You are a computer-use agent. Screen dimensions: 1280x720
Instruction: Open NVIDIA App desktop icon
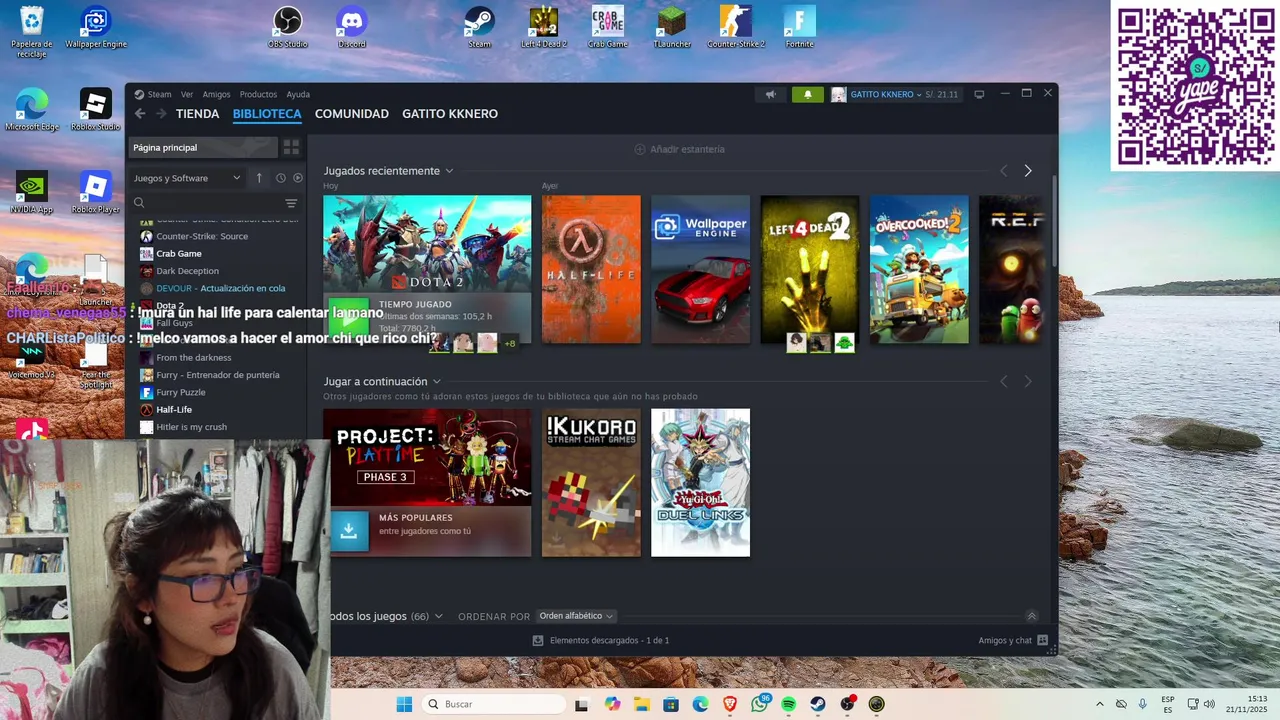coord(31,192)
